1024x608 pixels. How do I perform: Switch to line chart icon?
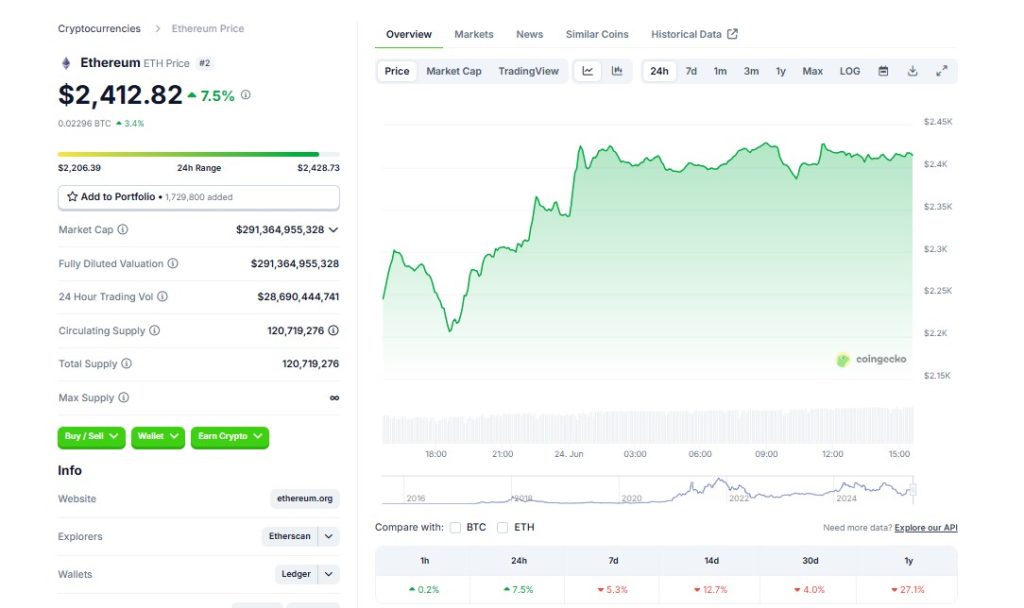(588, 71)
